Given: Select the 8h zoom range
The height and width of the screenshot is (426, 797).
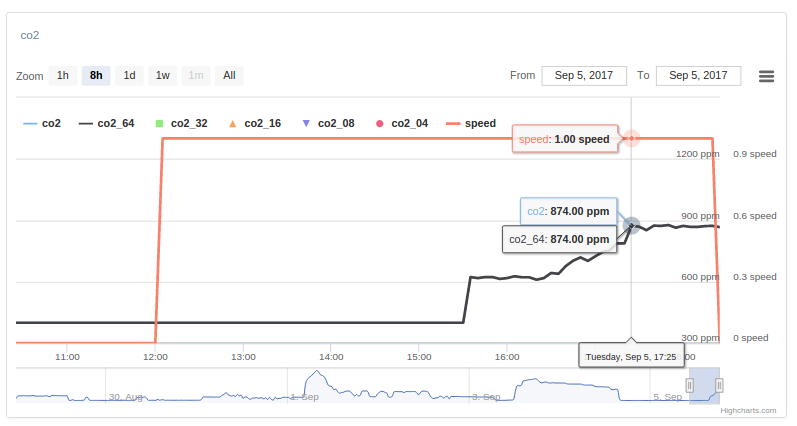Looking at the screenshot, I should point(96,75).
